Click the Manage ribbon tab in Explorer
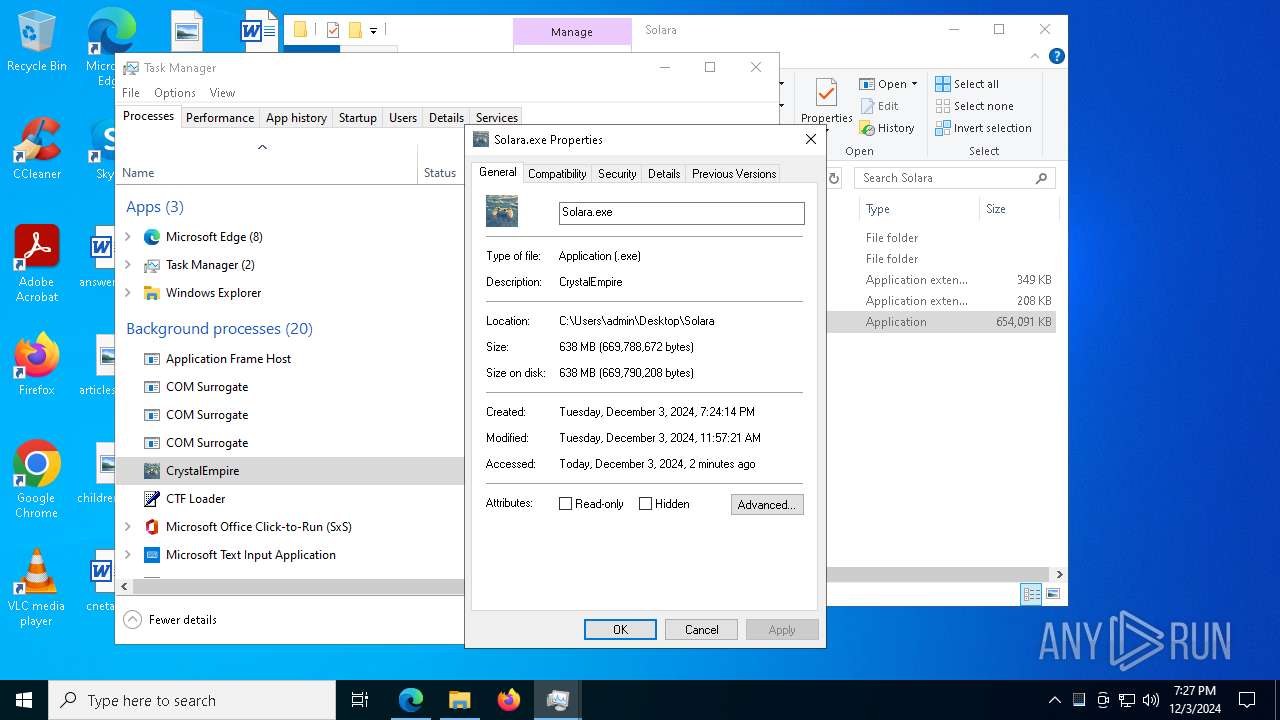Viewport: 1280px width, 720px height. (x=572, y=32)
